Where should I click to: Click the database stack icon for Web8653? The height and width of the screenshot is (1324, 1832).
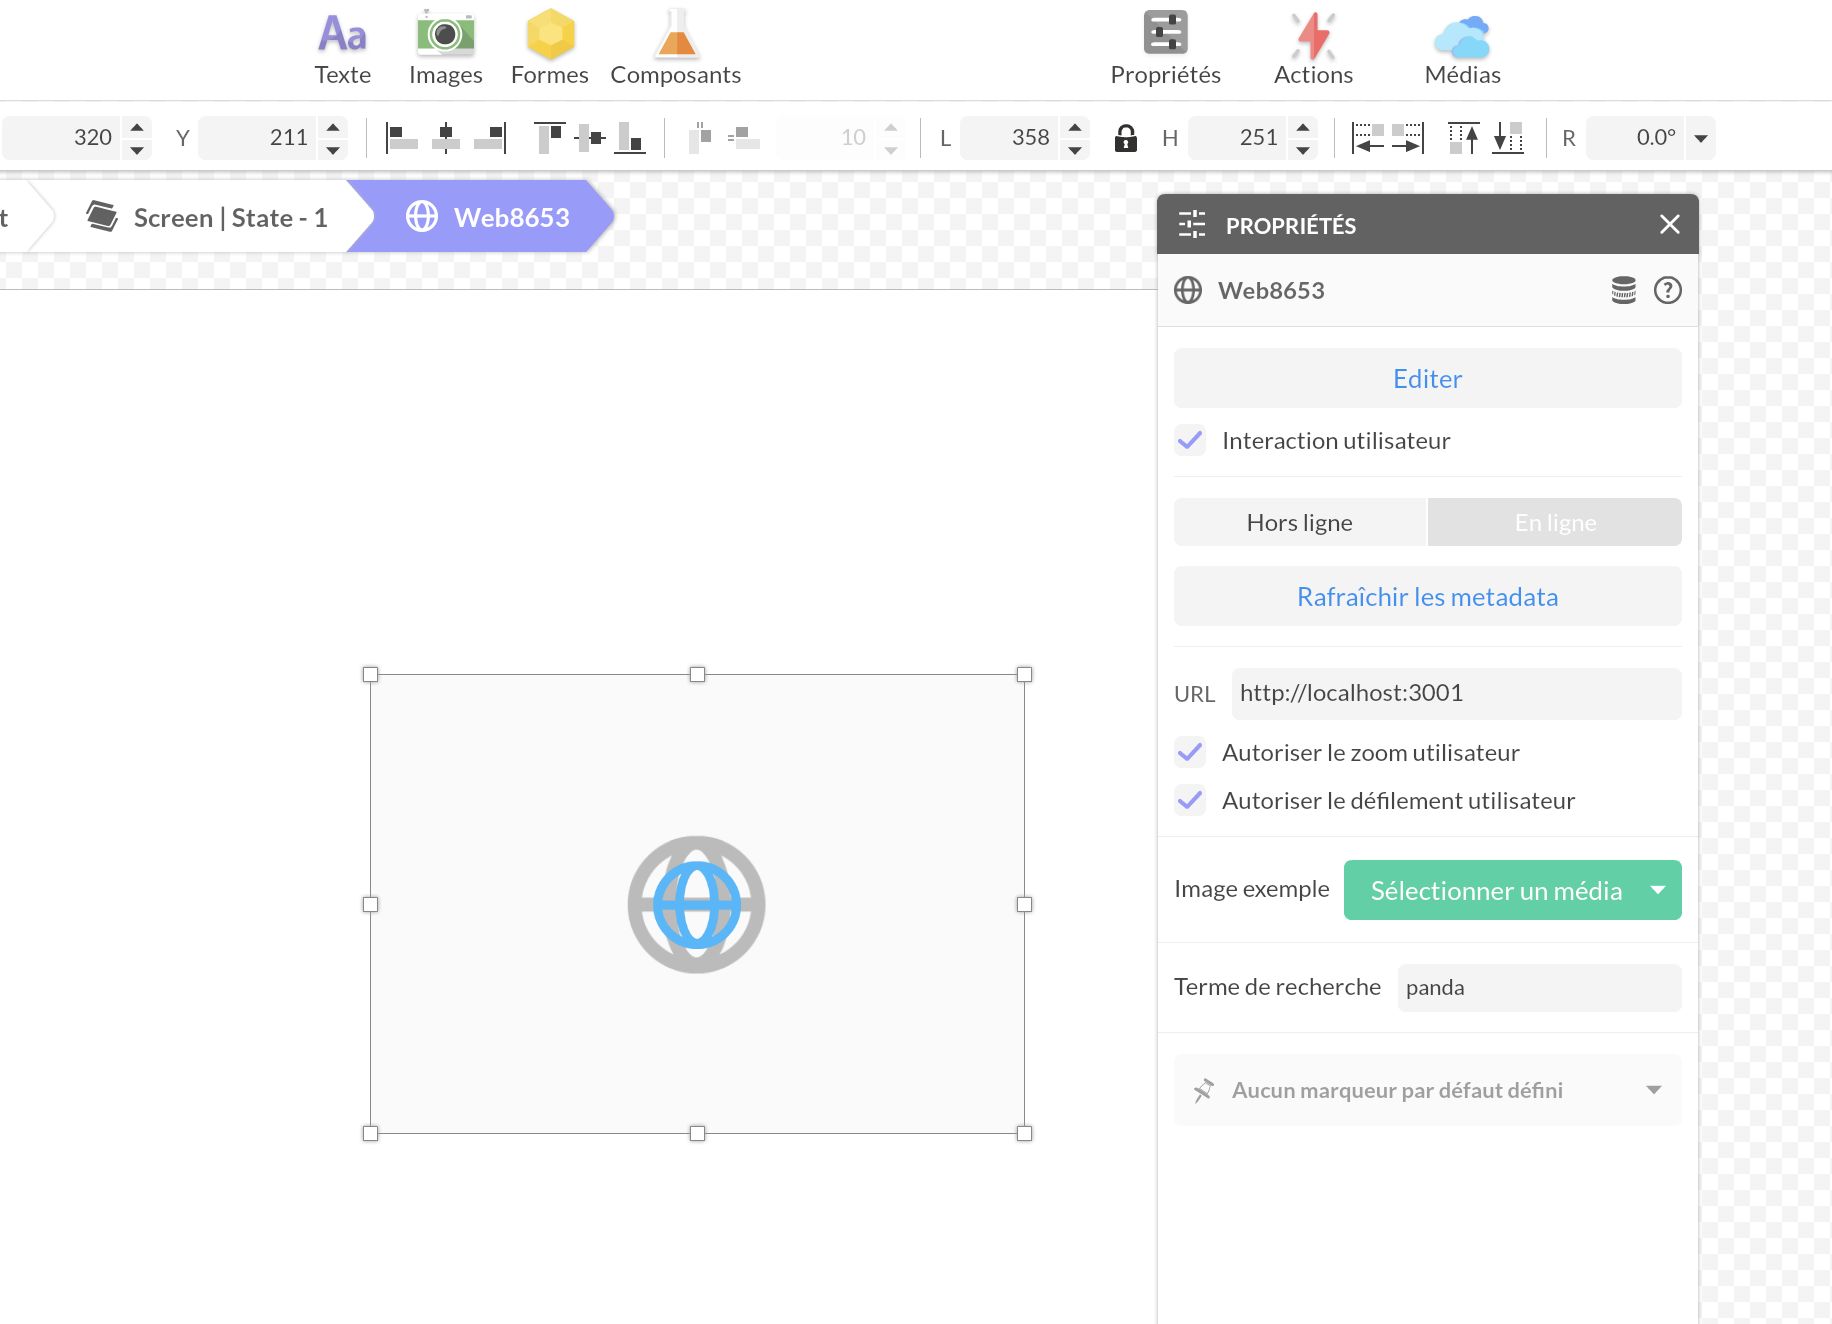click(1623, 290)
